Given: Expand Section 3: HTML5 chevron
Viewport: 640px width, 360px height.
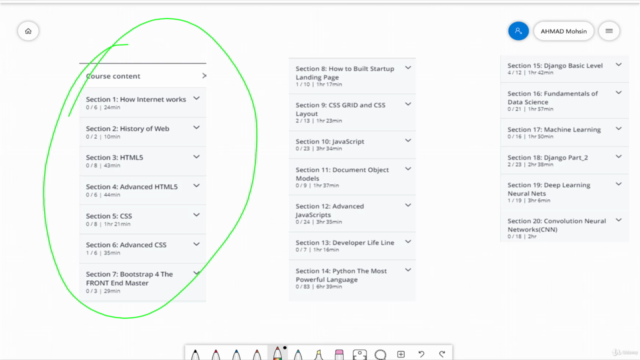Looking at the screenshot, I should (x=196, y=157).
